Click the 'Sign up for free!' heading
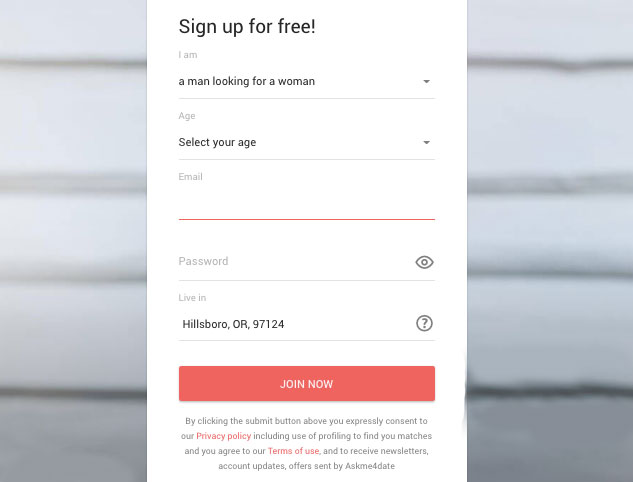The width and height of the screenshot is (633, 482). pos(247,27)
